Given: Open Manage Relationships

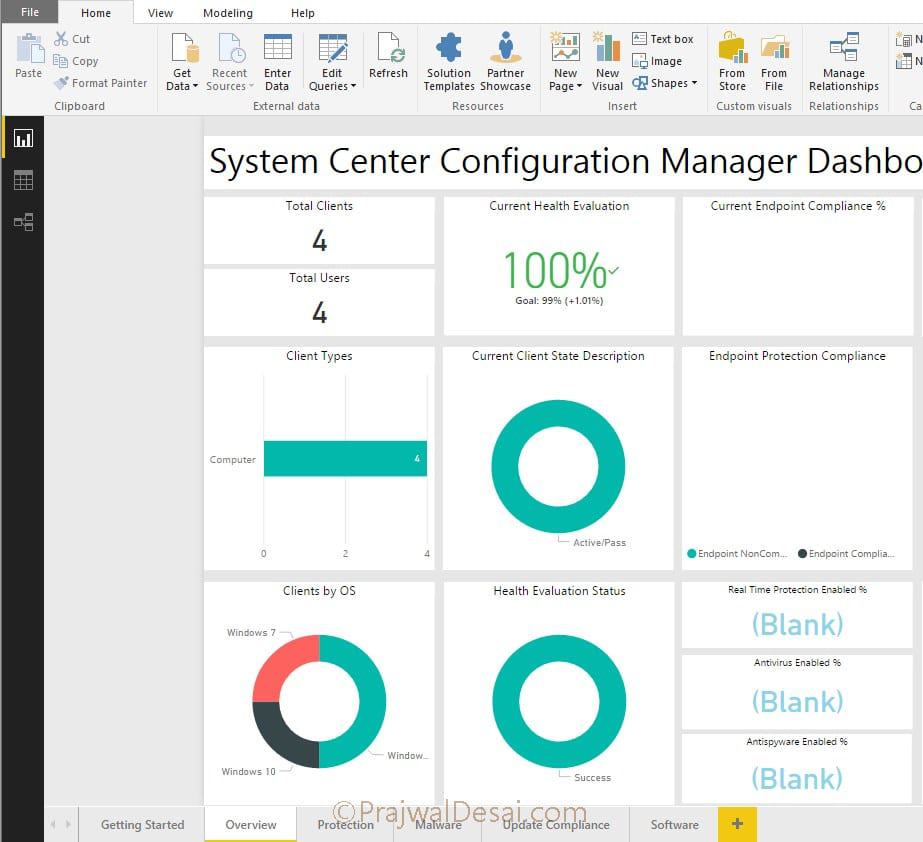Looking at the screenshot, I should click(844, 62).
